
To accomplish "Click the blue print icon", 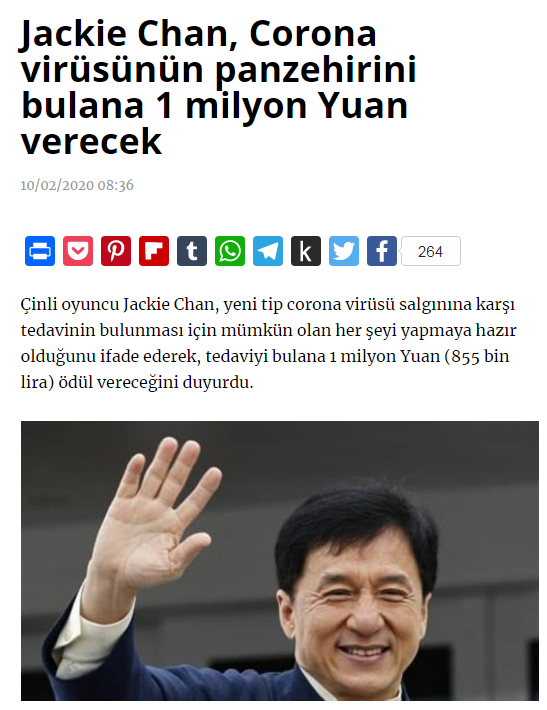I will click(40, 251).
